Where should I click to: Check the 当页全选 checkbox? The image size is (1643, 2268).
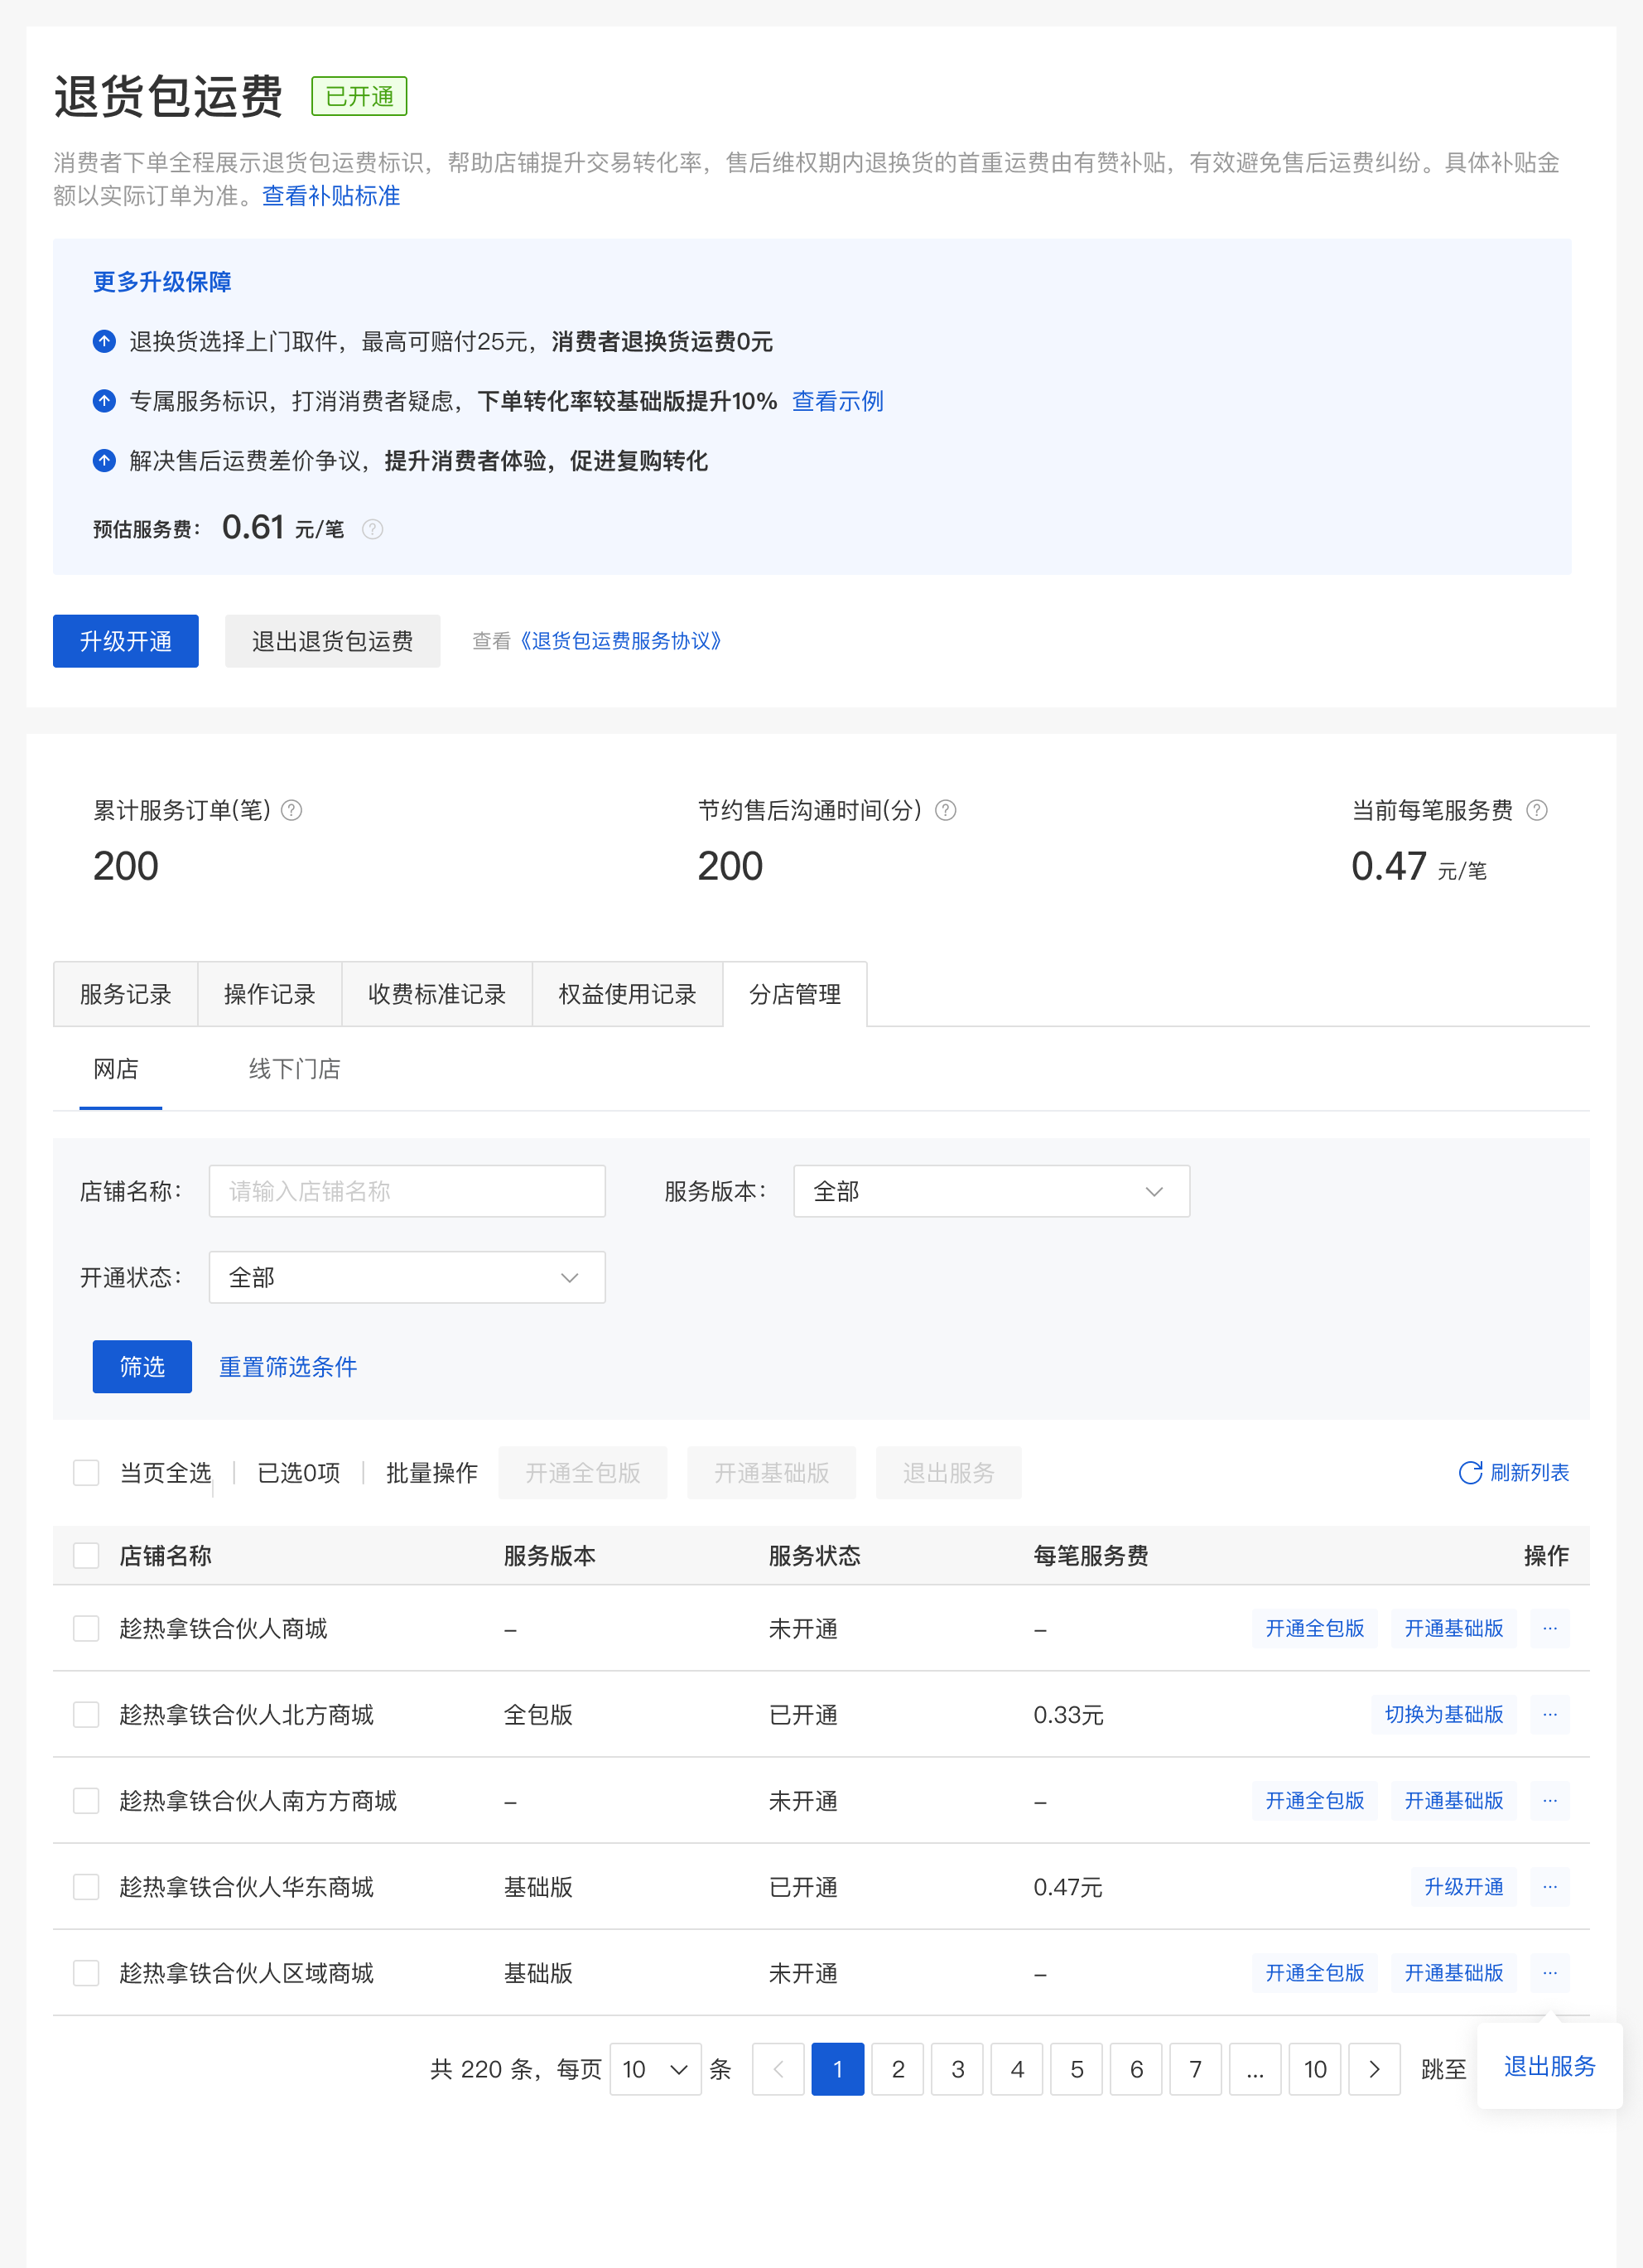coord(86,1472)
